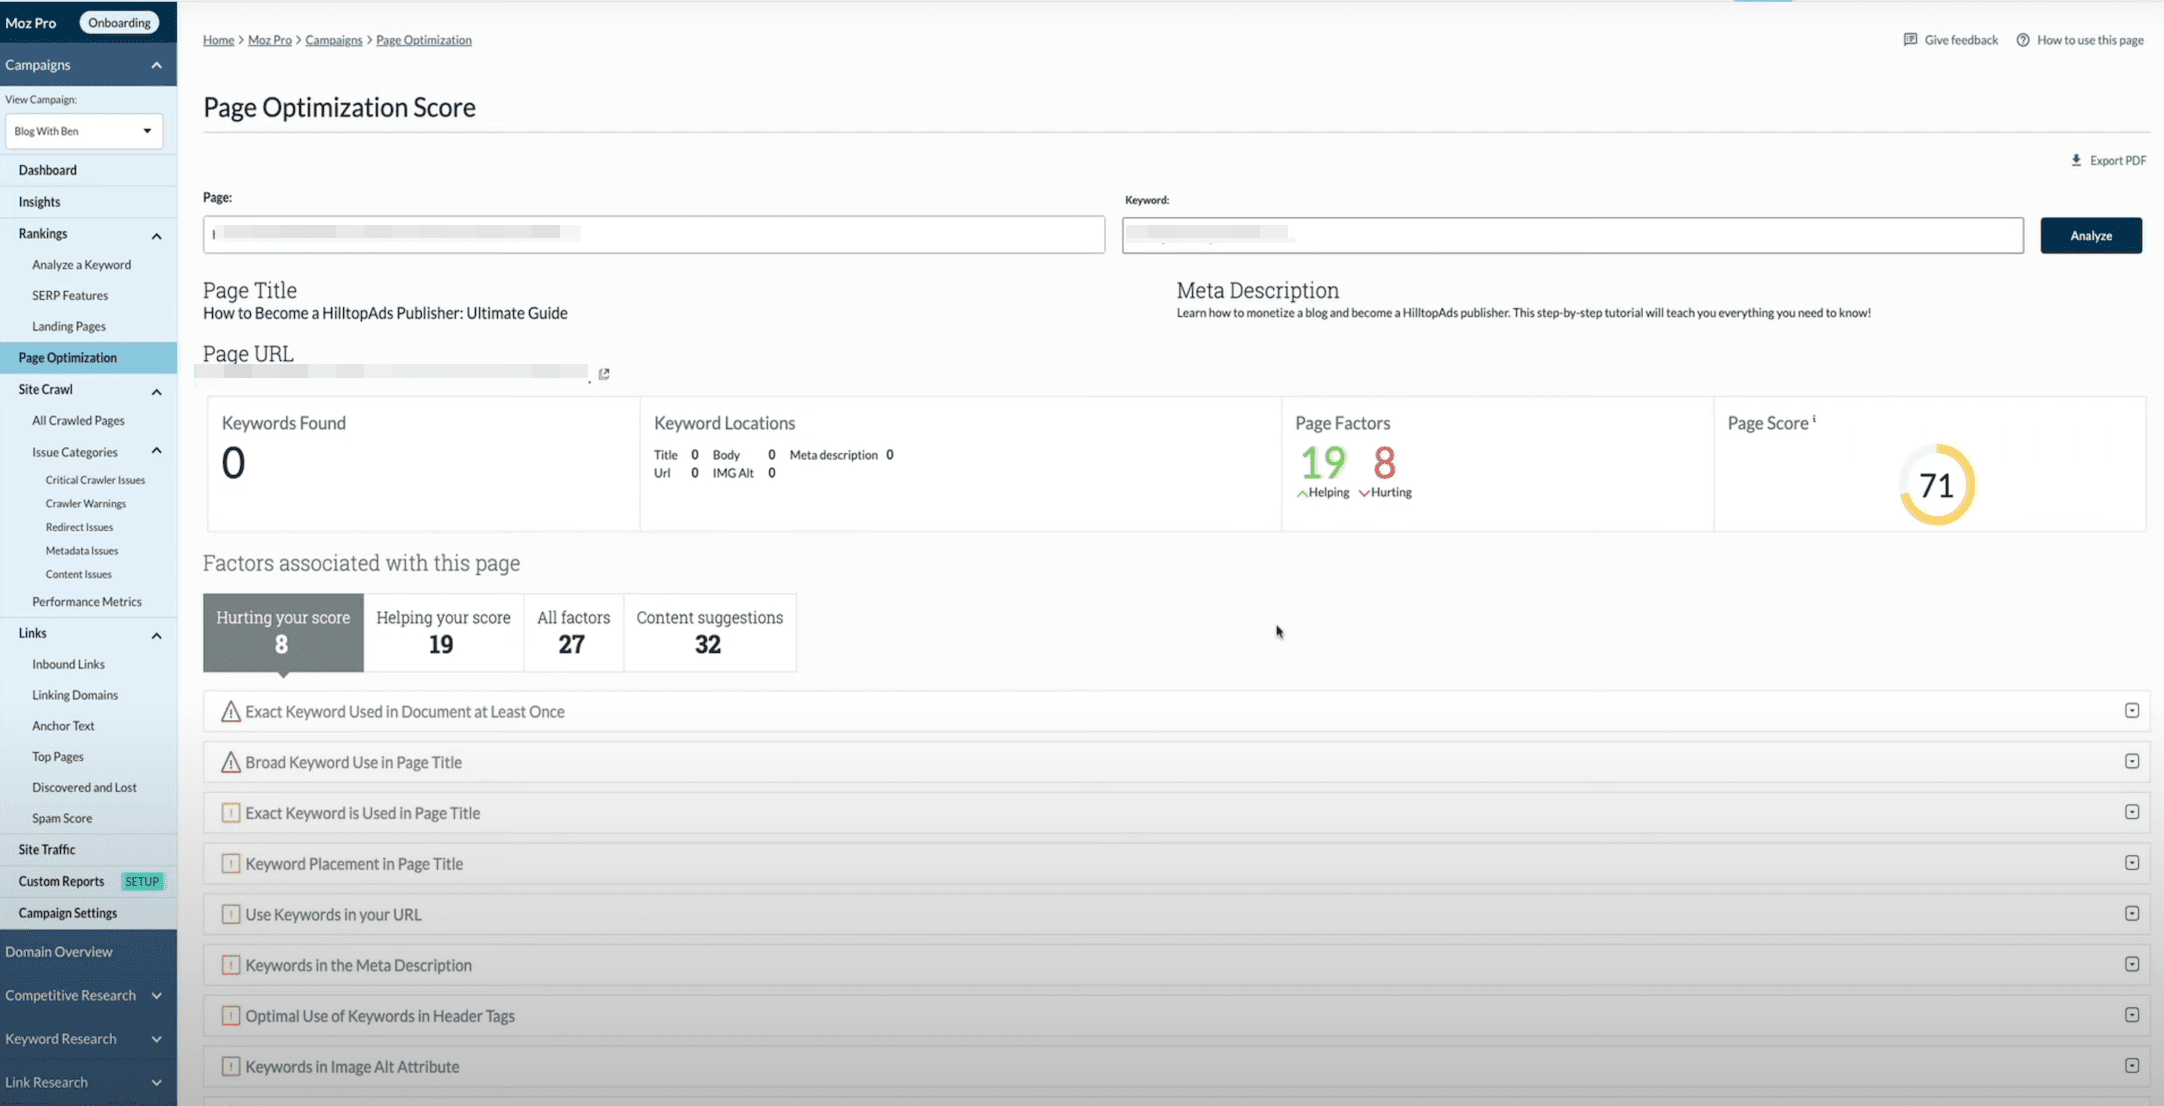
Task: Click the Page Score 71 circular gauge
Action: (1936, 485)
